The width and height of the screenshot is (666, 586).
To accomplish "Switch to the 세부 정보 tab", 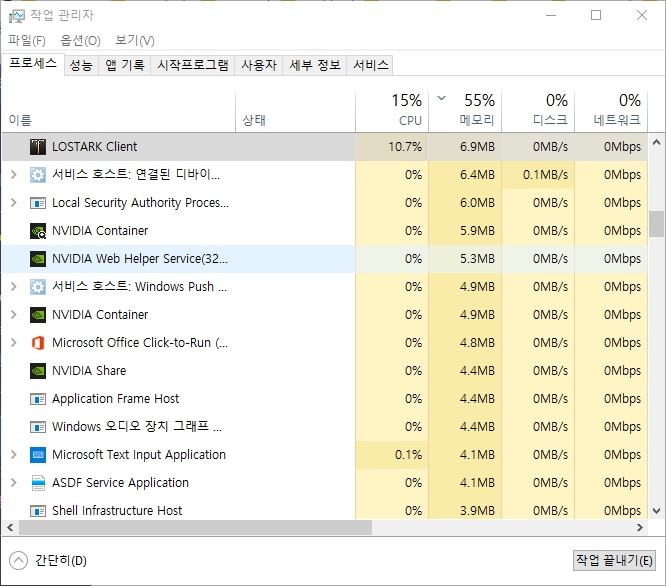I will [x=315, y=65].
